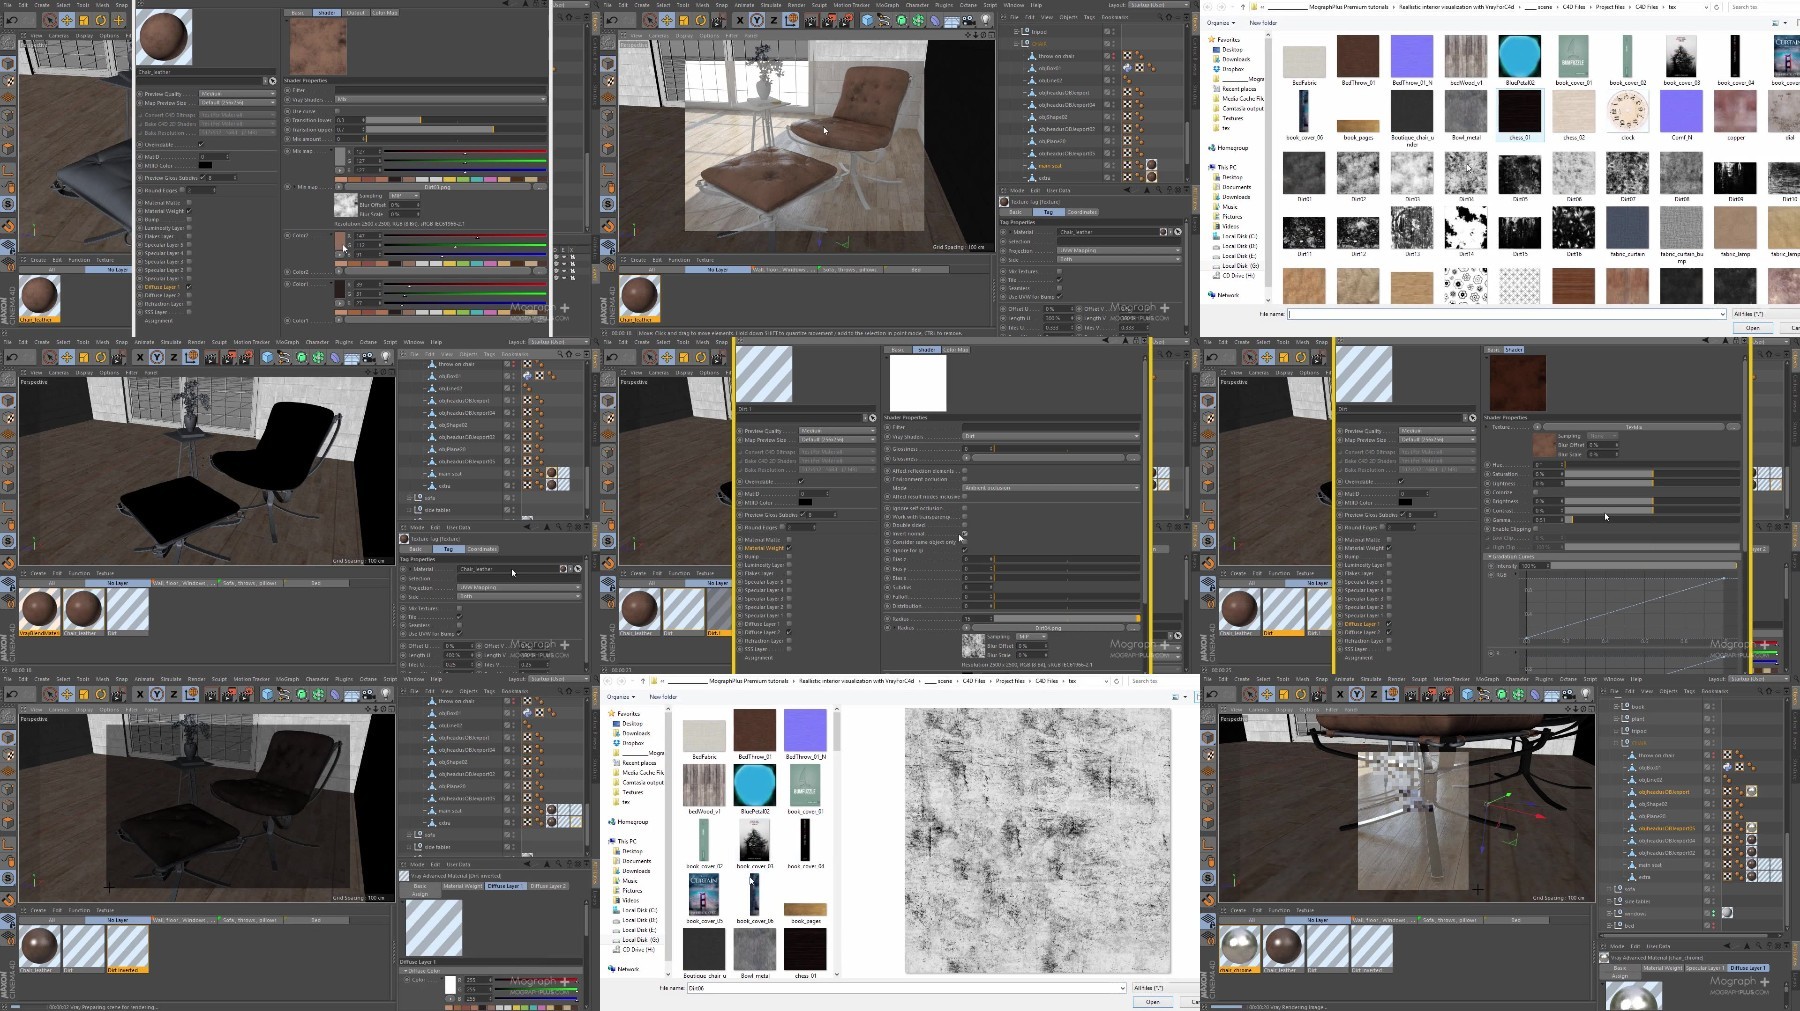This screenshot has height=1011, width=1800.
Task: Toggle Mix Textures checkbox in brown chair frame
Action: click(x=1059, y=271)
